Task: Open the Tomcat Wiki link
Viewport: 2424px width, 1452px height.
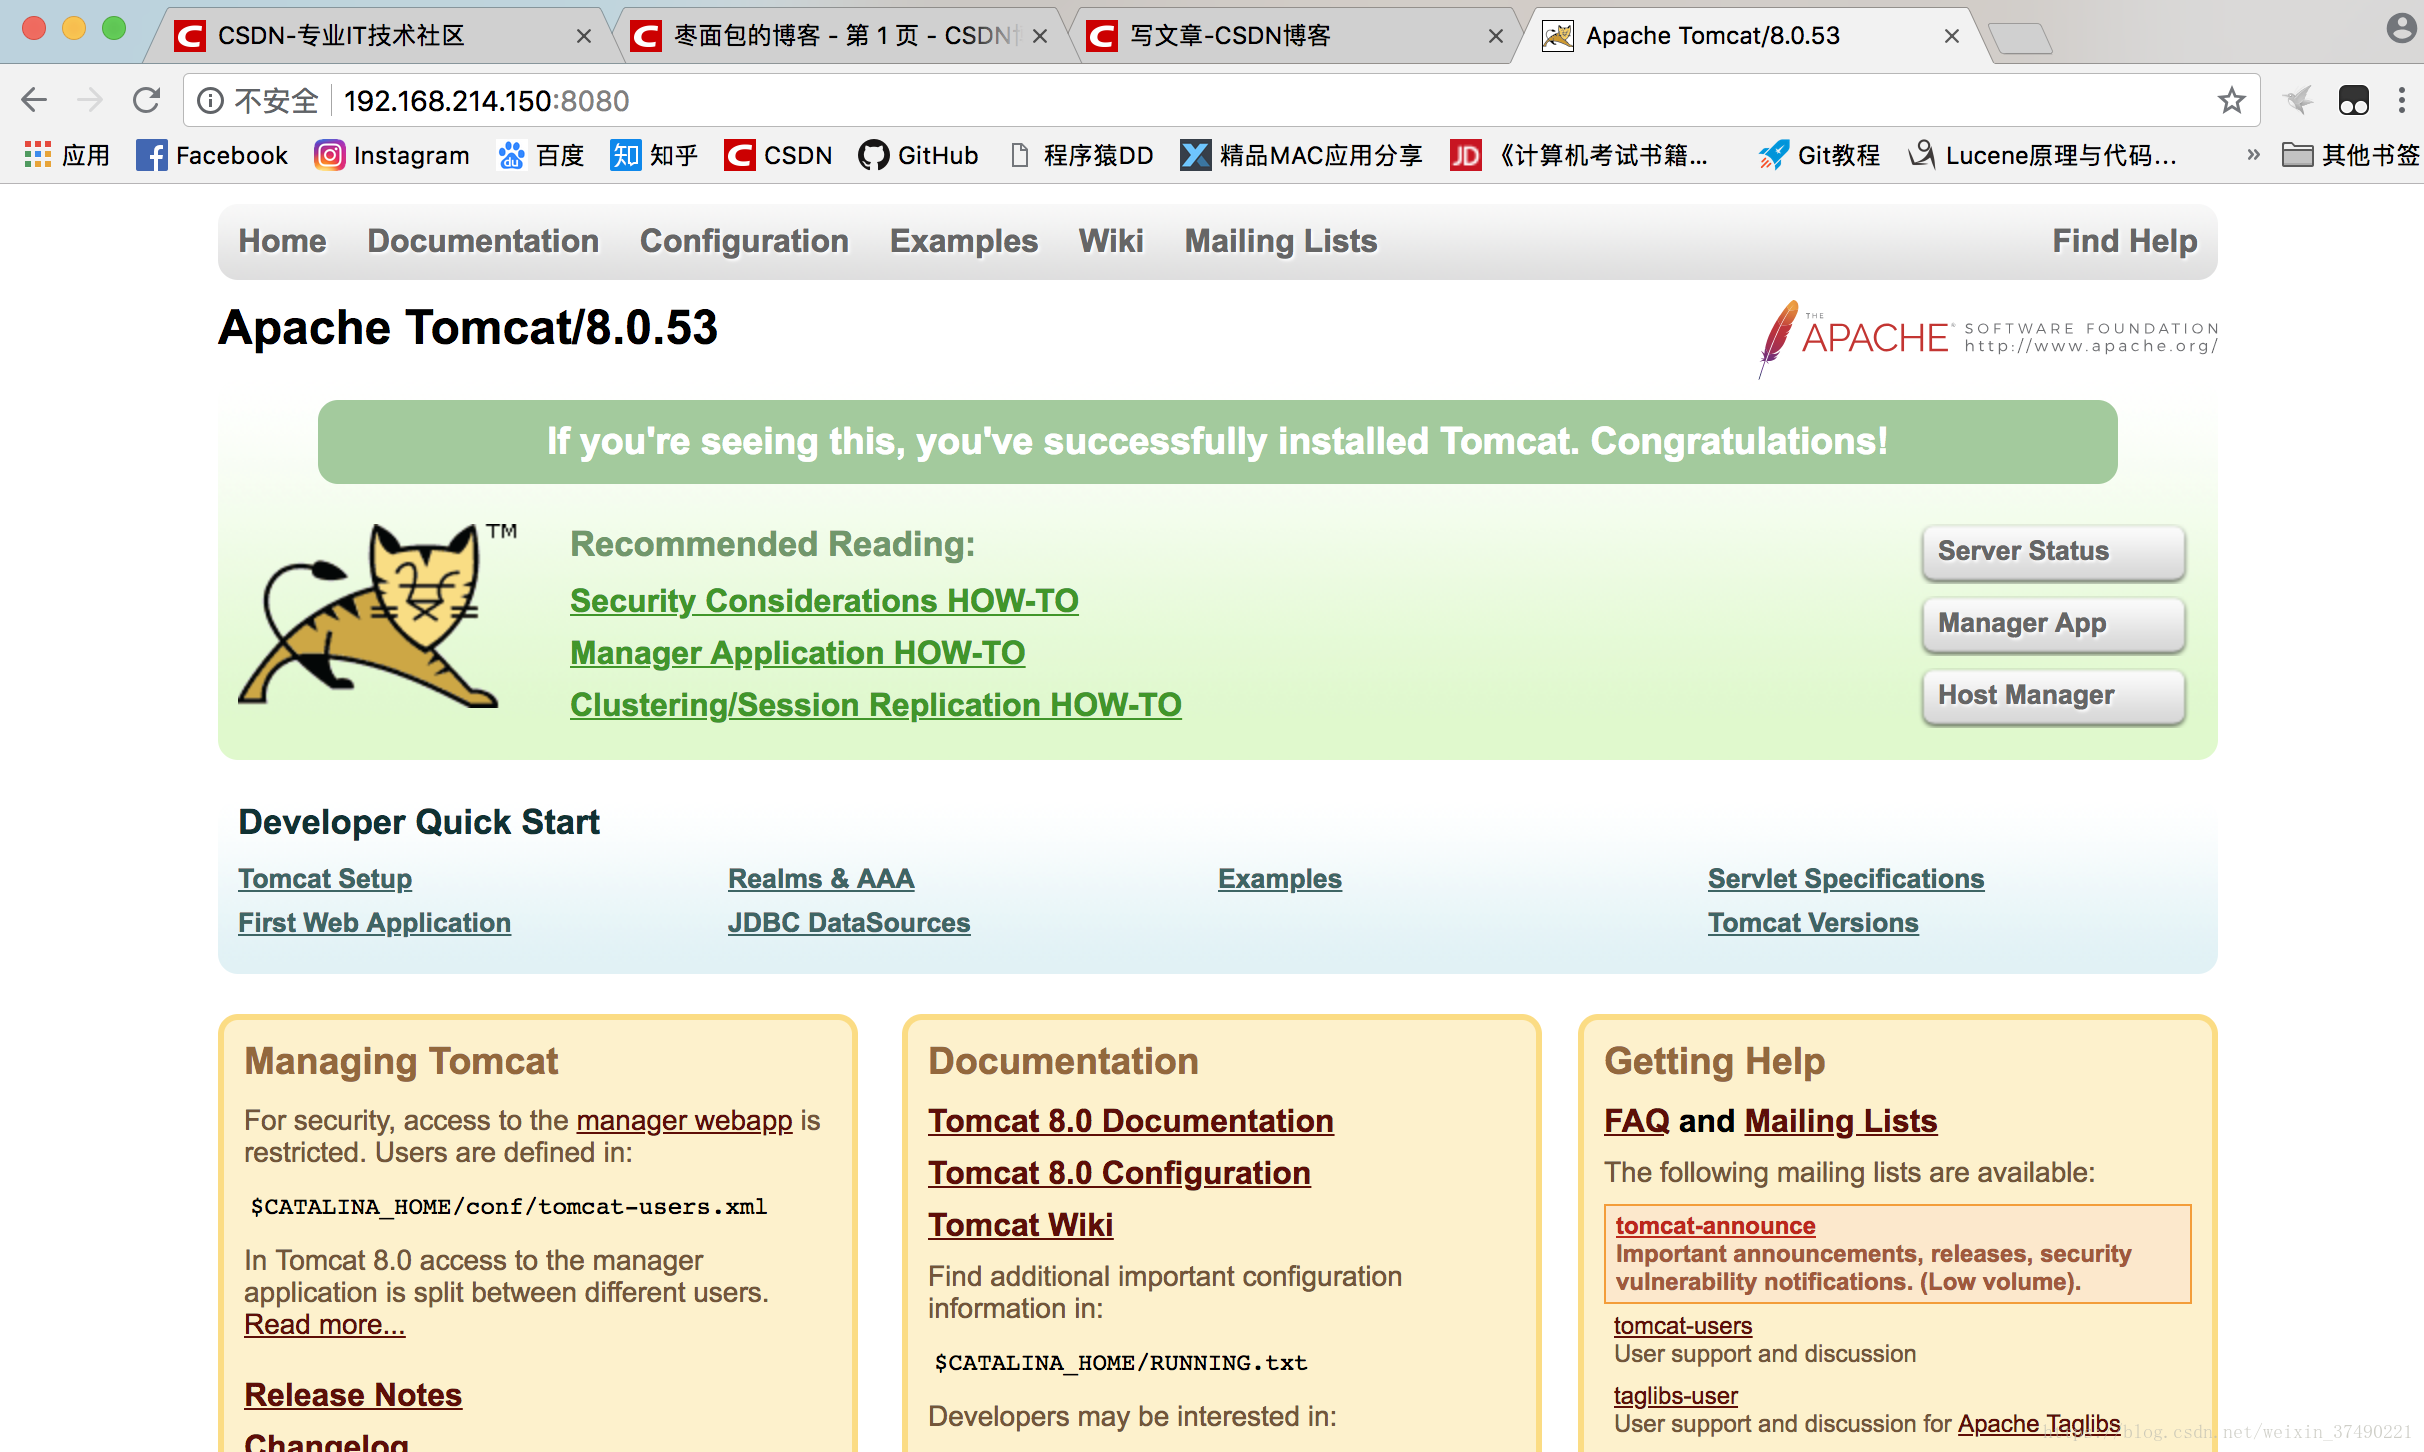Action: pyautogui.click(x=1020, y=1225)
